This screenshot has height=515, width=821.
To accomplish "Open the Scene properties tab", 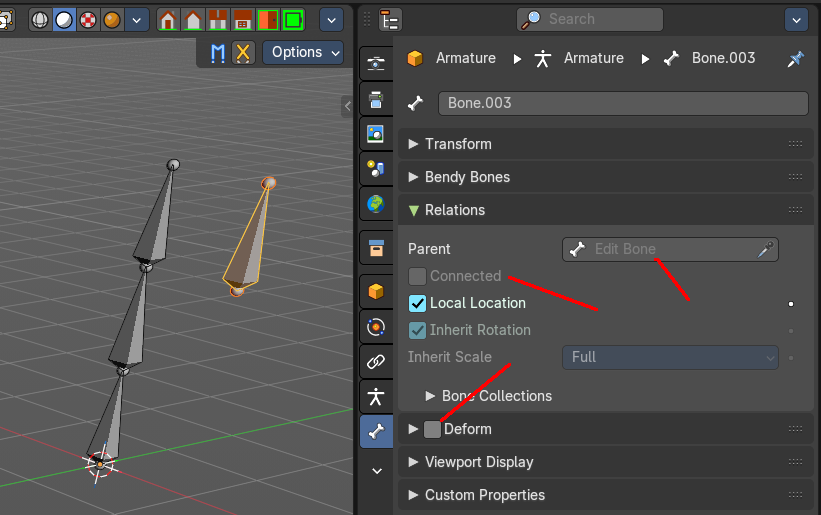I will (376, 169).
